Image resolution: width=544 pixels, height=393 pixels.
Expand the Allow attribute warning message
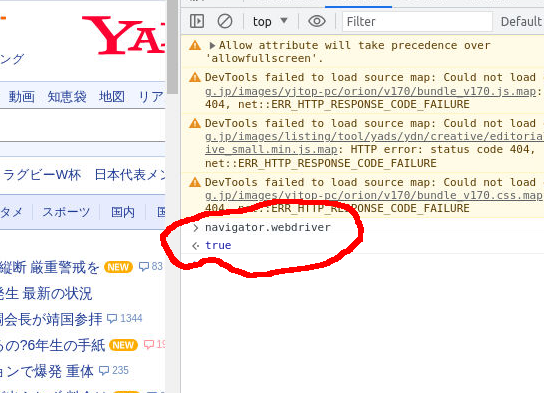[212, 45]
